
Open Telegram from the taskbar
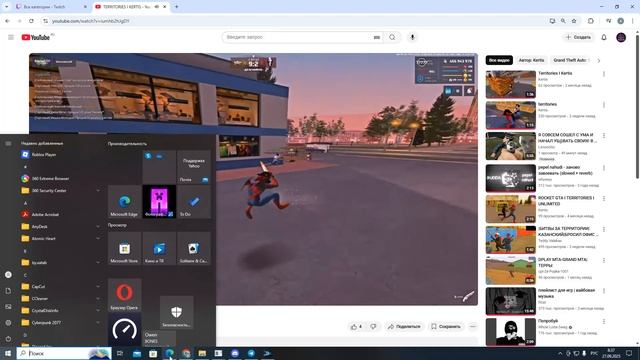point(251,353)
